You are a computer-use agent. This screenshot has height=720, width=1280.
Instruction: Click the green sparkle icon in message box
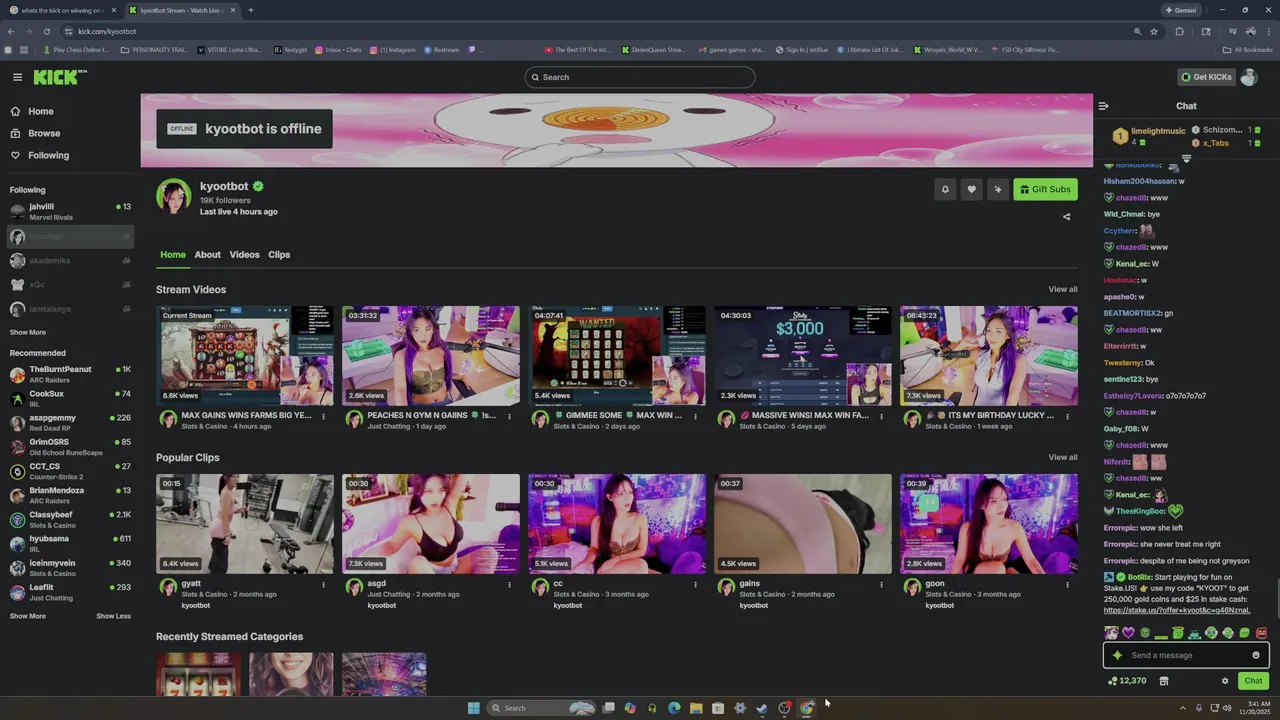(1117, 655)
